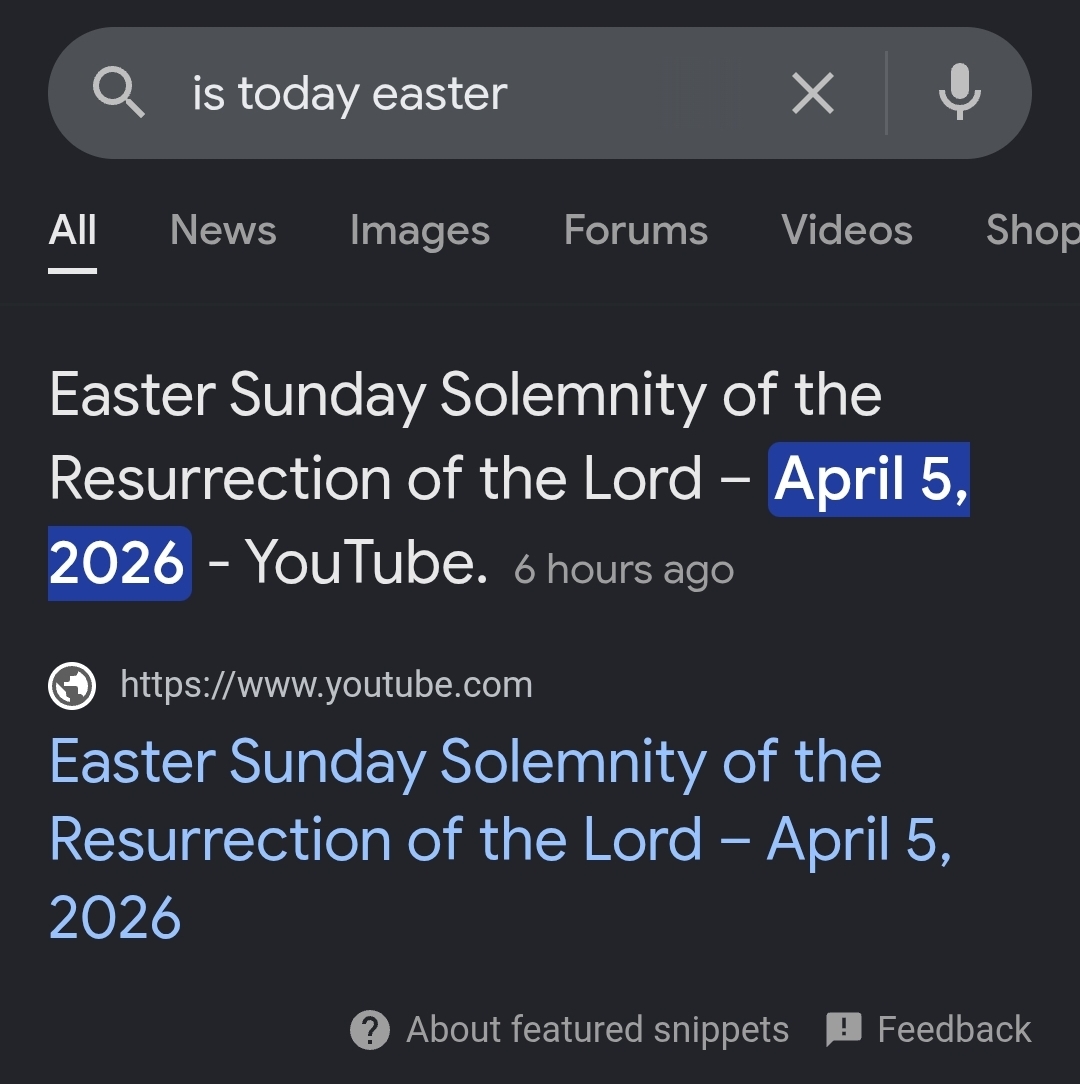The width and height of the screenshot is (1080, 1084).
Task: Clear the search query with the X
Action: [x=812, y=94]
